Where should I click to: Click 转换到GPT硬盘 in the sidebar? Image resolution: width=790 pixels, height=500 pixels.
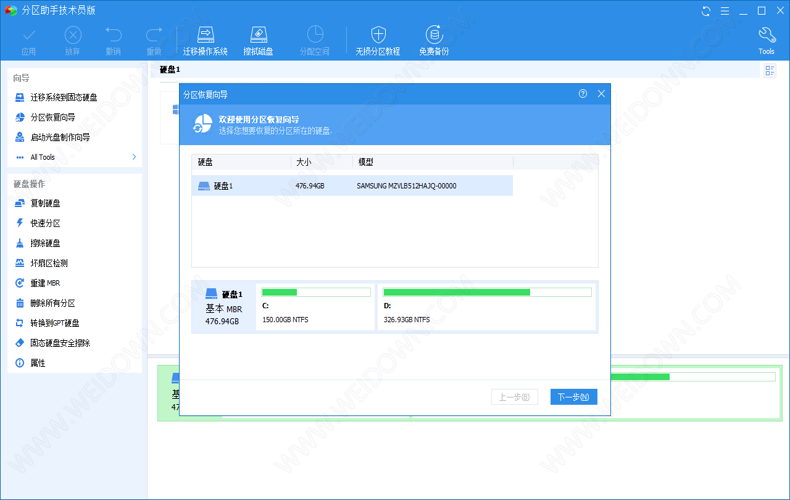click(54, 323)
